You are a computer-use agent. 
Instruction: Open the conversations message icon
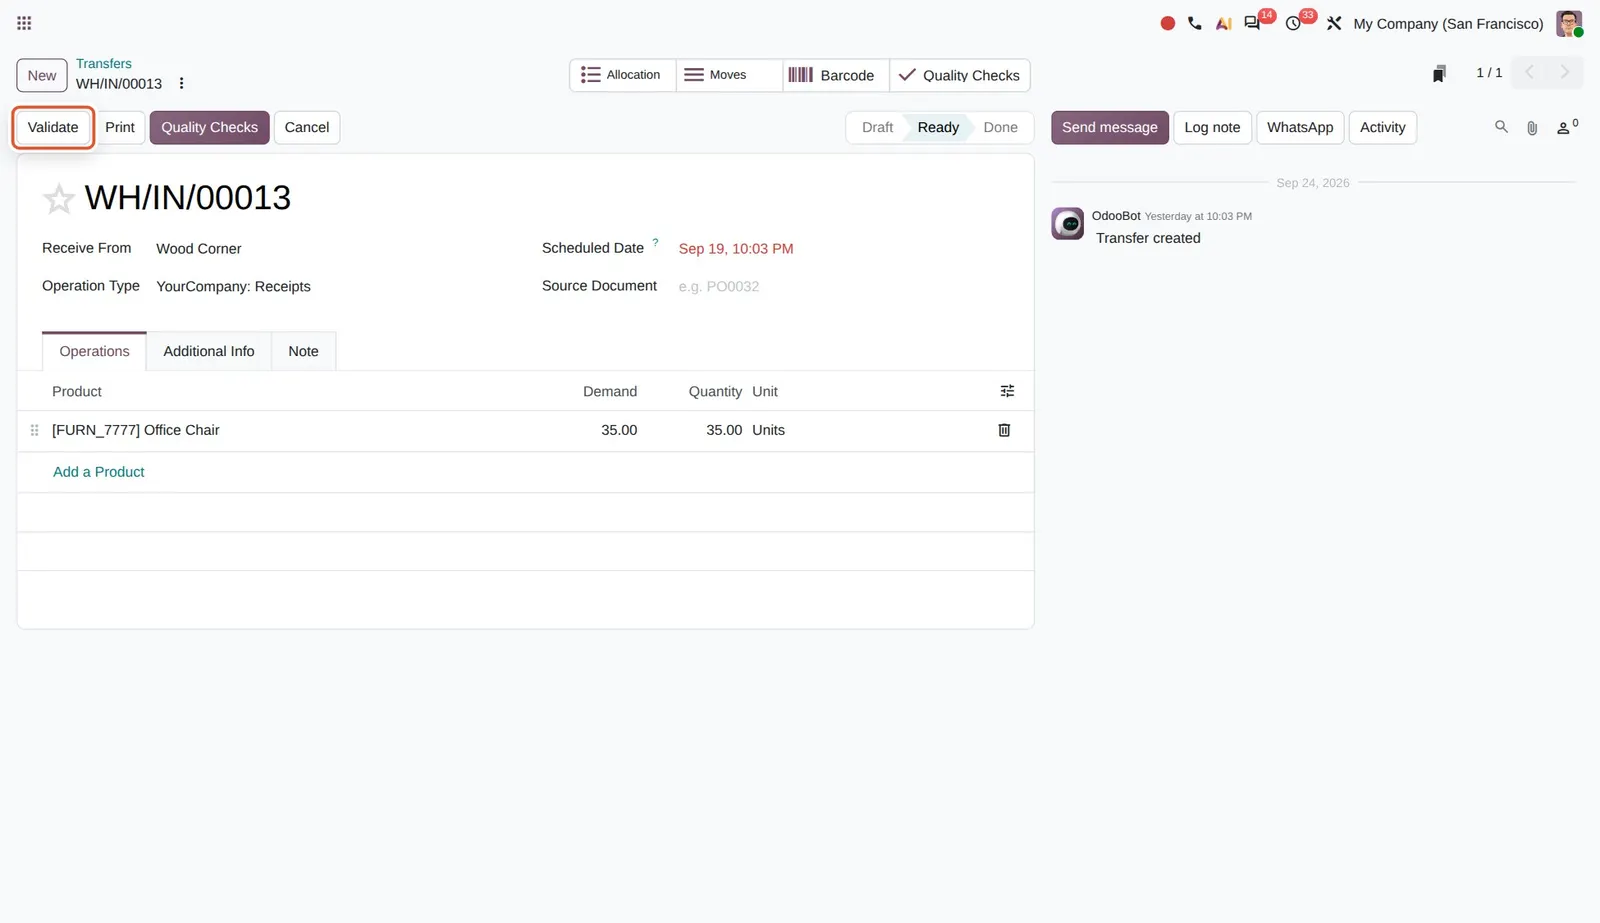tap(1252, 23)
